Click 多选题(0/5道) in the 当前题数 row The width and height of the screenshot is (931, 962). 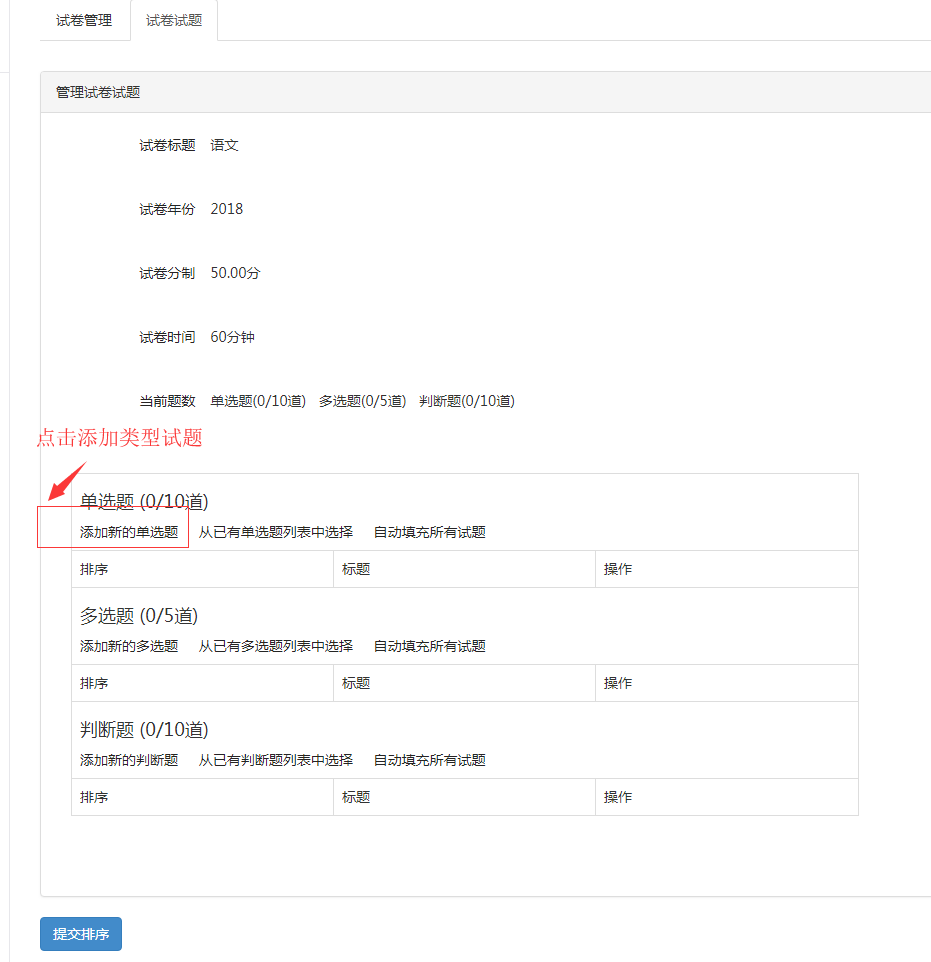362,401
